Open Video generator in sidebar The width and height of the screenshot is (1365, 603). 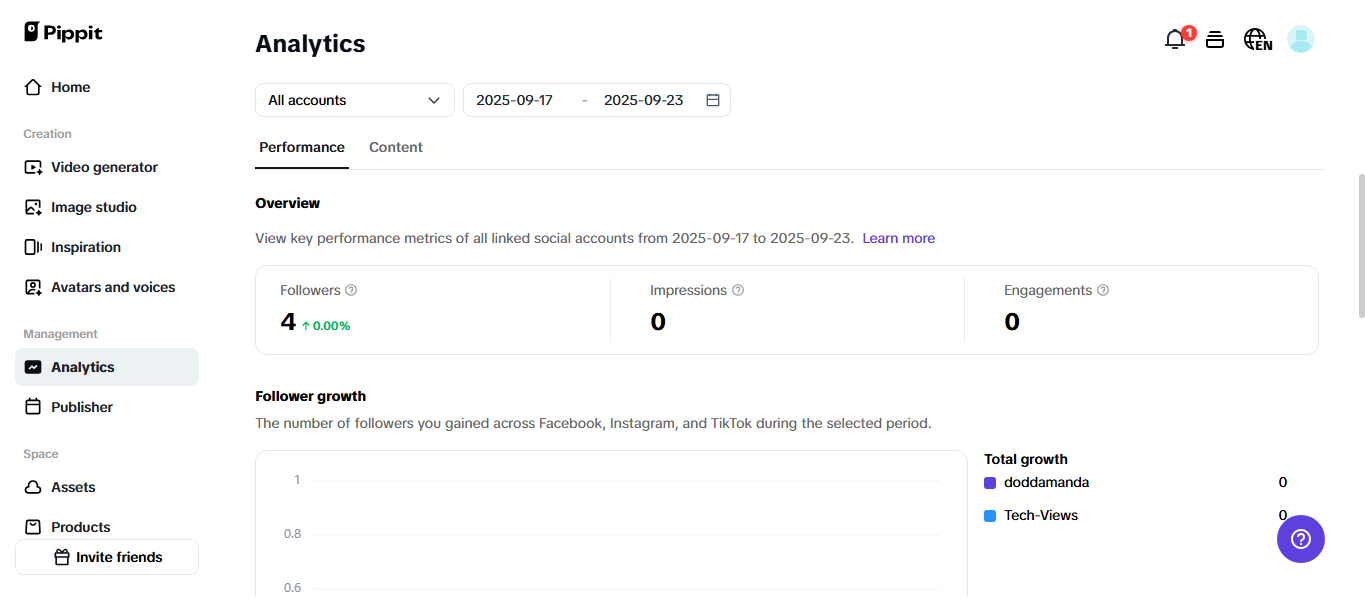point(104,167)
